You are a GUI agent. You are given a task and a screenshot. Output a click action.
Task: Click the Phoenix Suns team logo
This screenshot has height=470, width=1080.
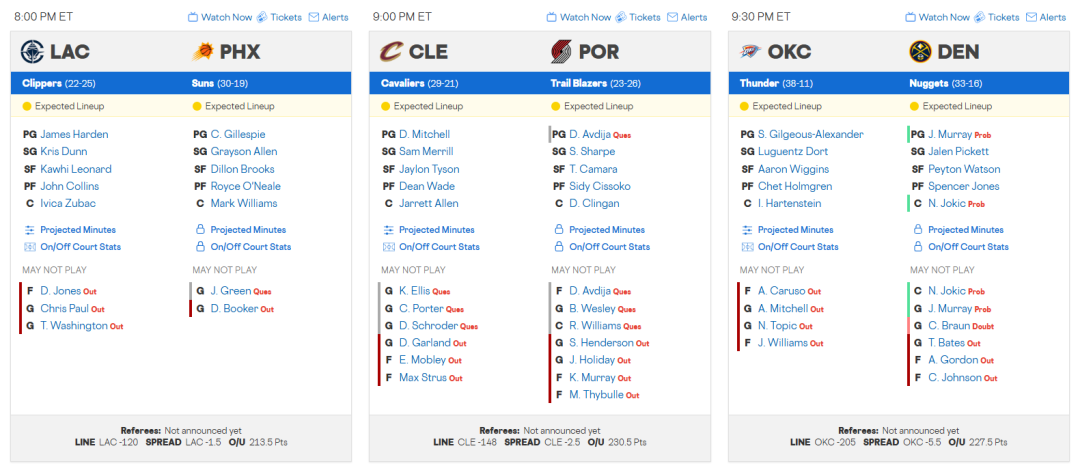(x=203, y=51)
